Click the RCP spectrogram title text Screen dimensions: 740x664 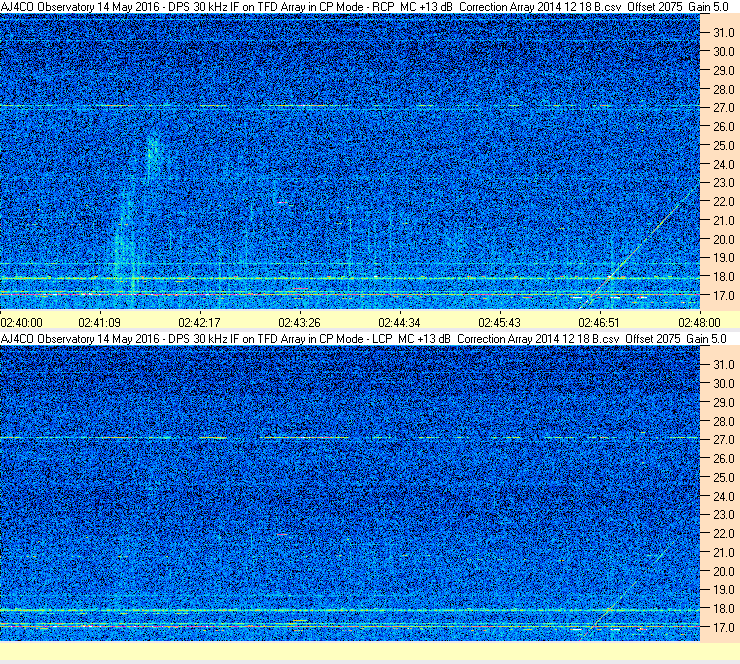(x=364, y=7)
